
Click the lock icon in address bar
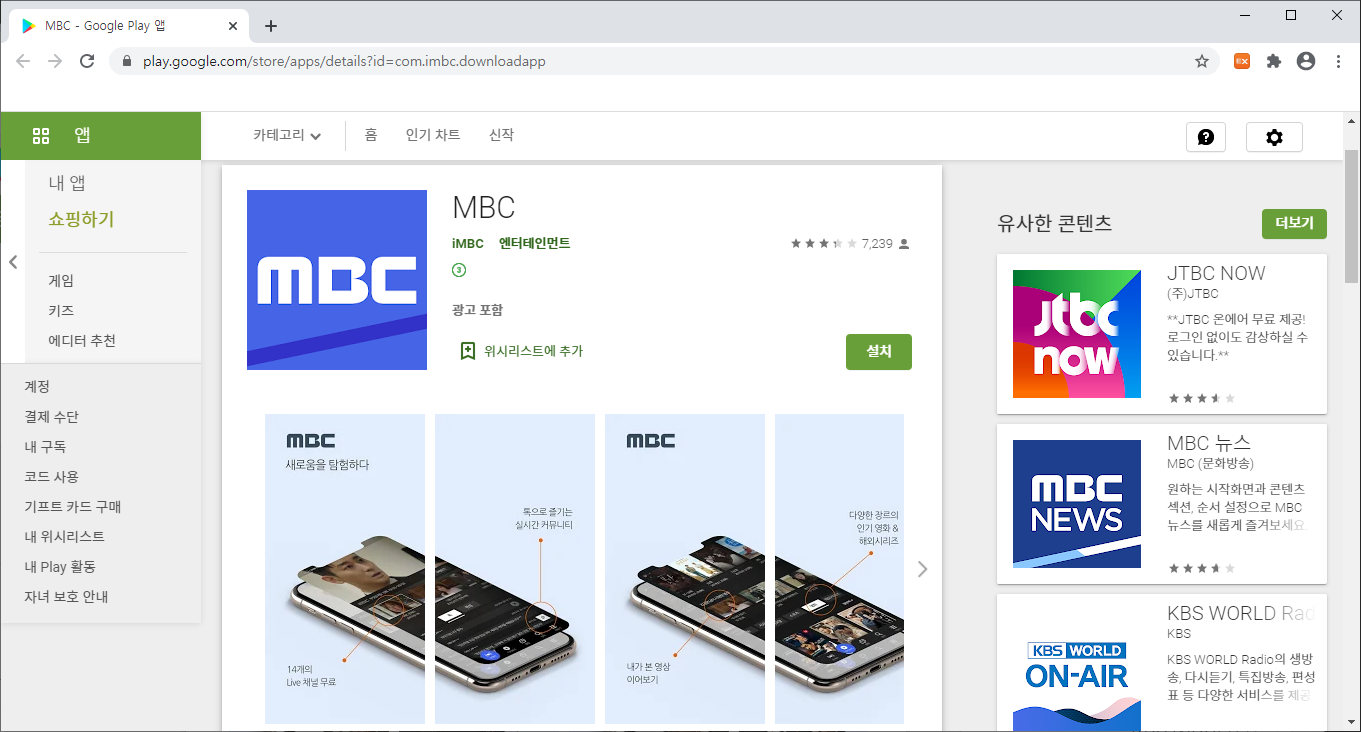[x=126, y=61]
